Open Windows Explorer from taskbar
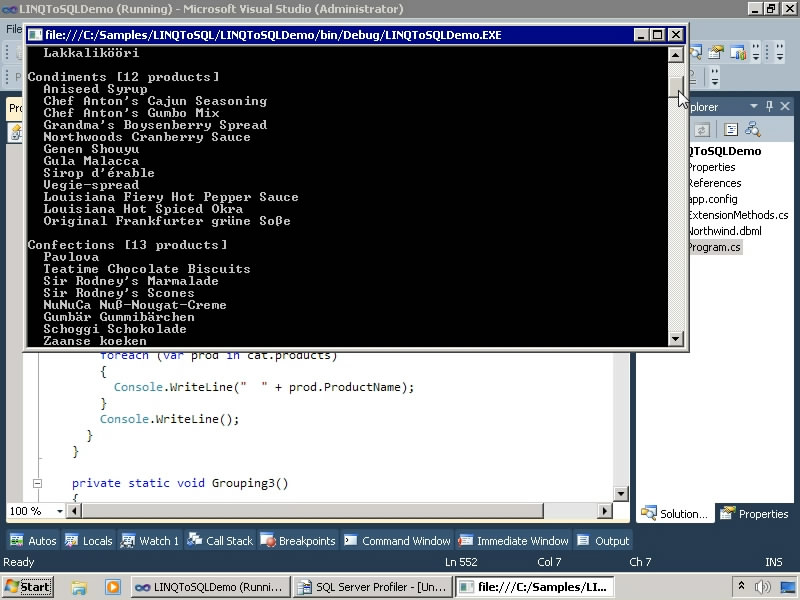The height and width of the screenshot is (600, 800). click(79, 587)
